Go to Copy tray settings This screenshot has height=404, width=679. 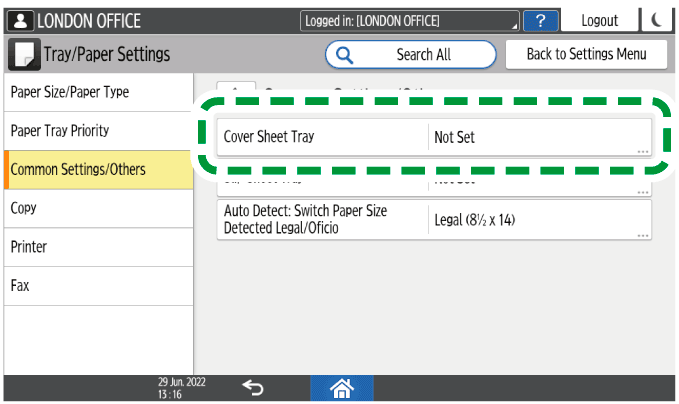coord(98,208)
